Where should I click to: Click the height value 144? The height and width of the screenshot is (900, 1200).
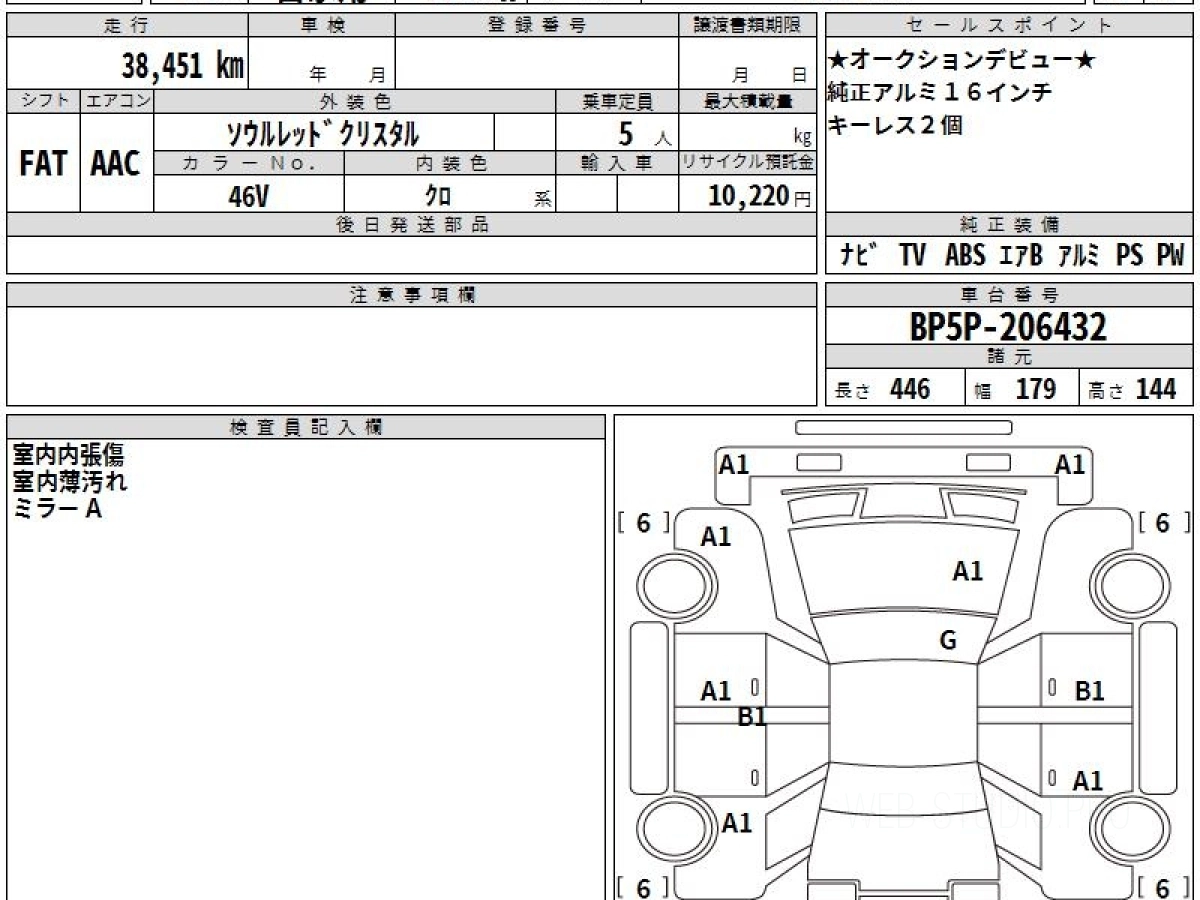point(1156,389)
